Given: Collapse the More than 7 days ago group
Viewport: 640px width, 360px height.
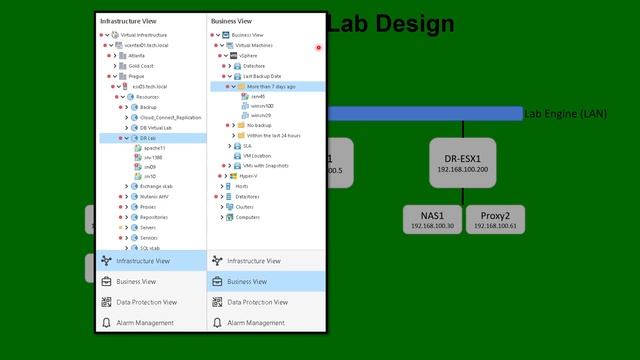Looking at the screenshot, I should point(233,87).
